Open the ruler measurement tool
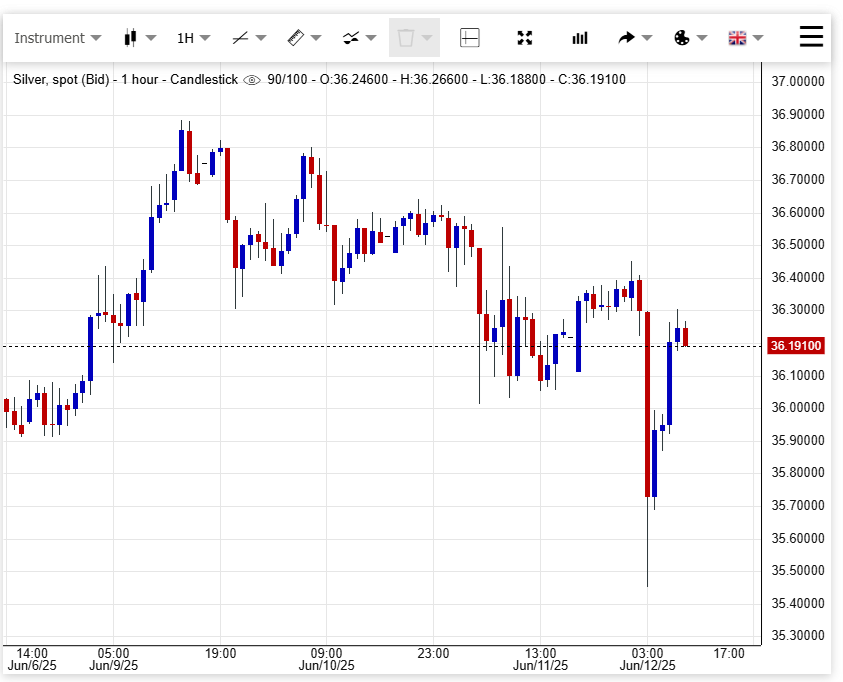The width and height of the screenshot is (843, 682). [x=295, y=38]
